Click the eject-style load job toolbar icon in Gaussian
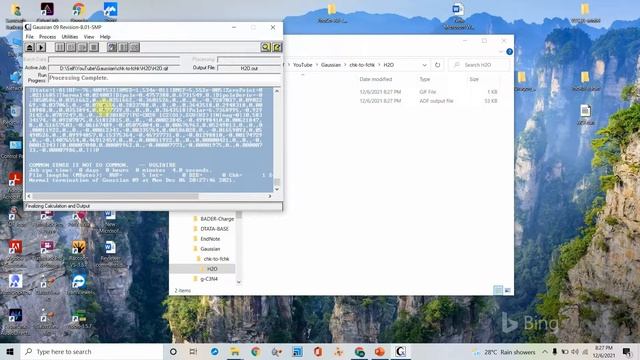 [30, 47]
